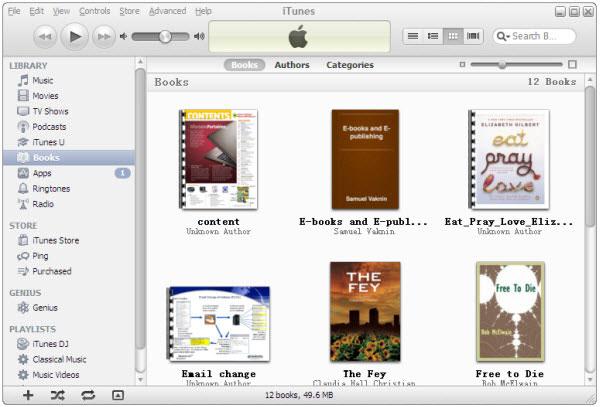Switch to grid view icon

(x=453, y=36)
